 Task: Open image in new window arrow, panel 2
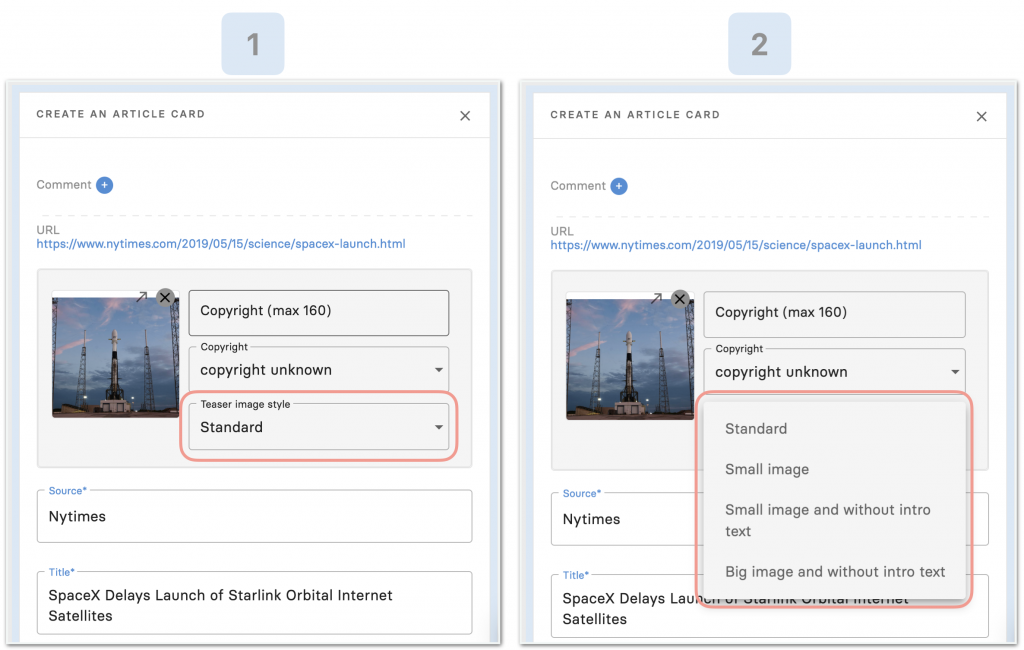(656, 298)
